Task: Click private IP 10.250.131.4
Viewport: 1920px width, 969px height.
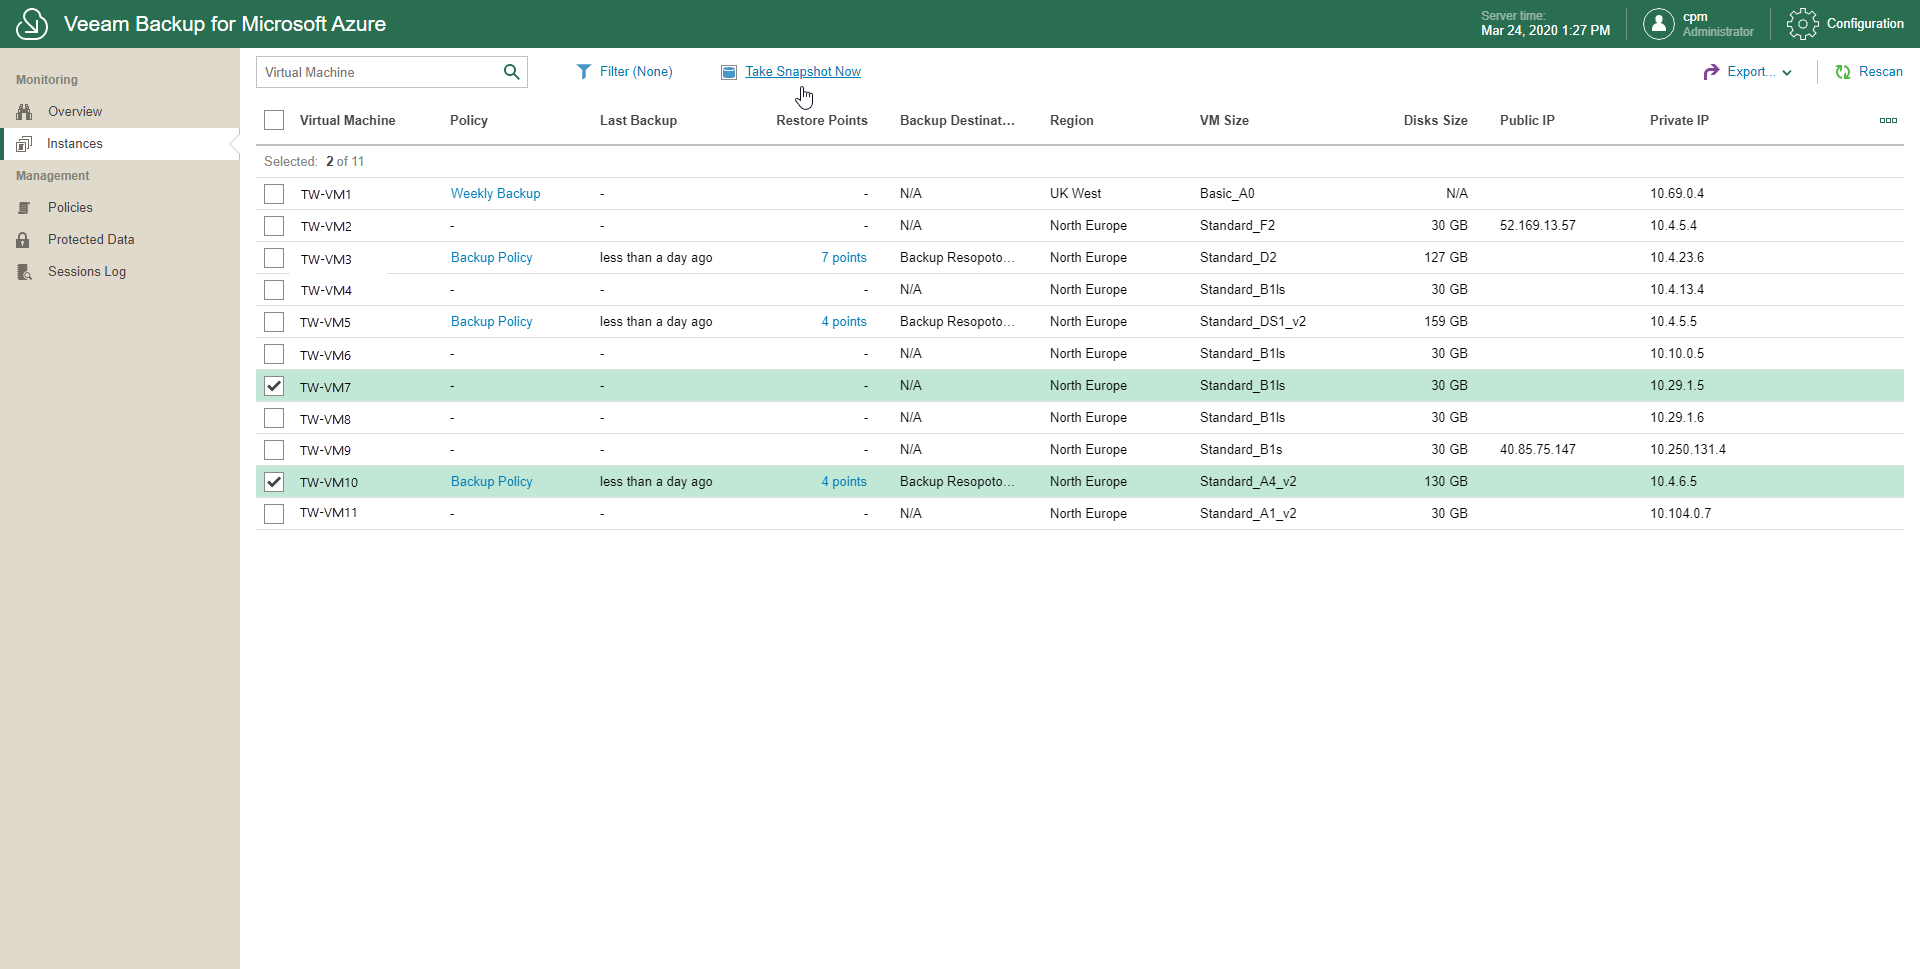Action: [1688, 450]
